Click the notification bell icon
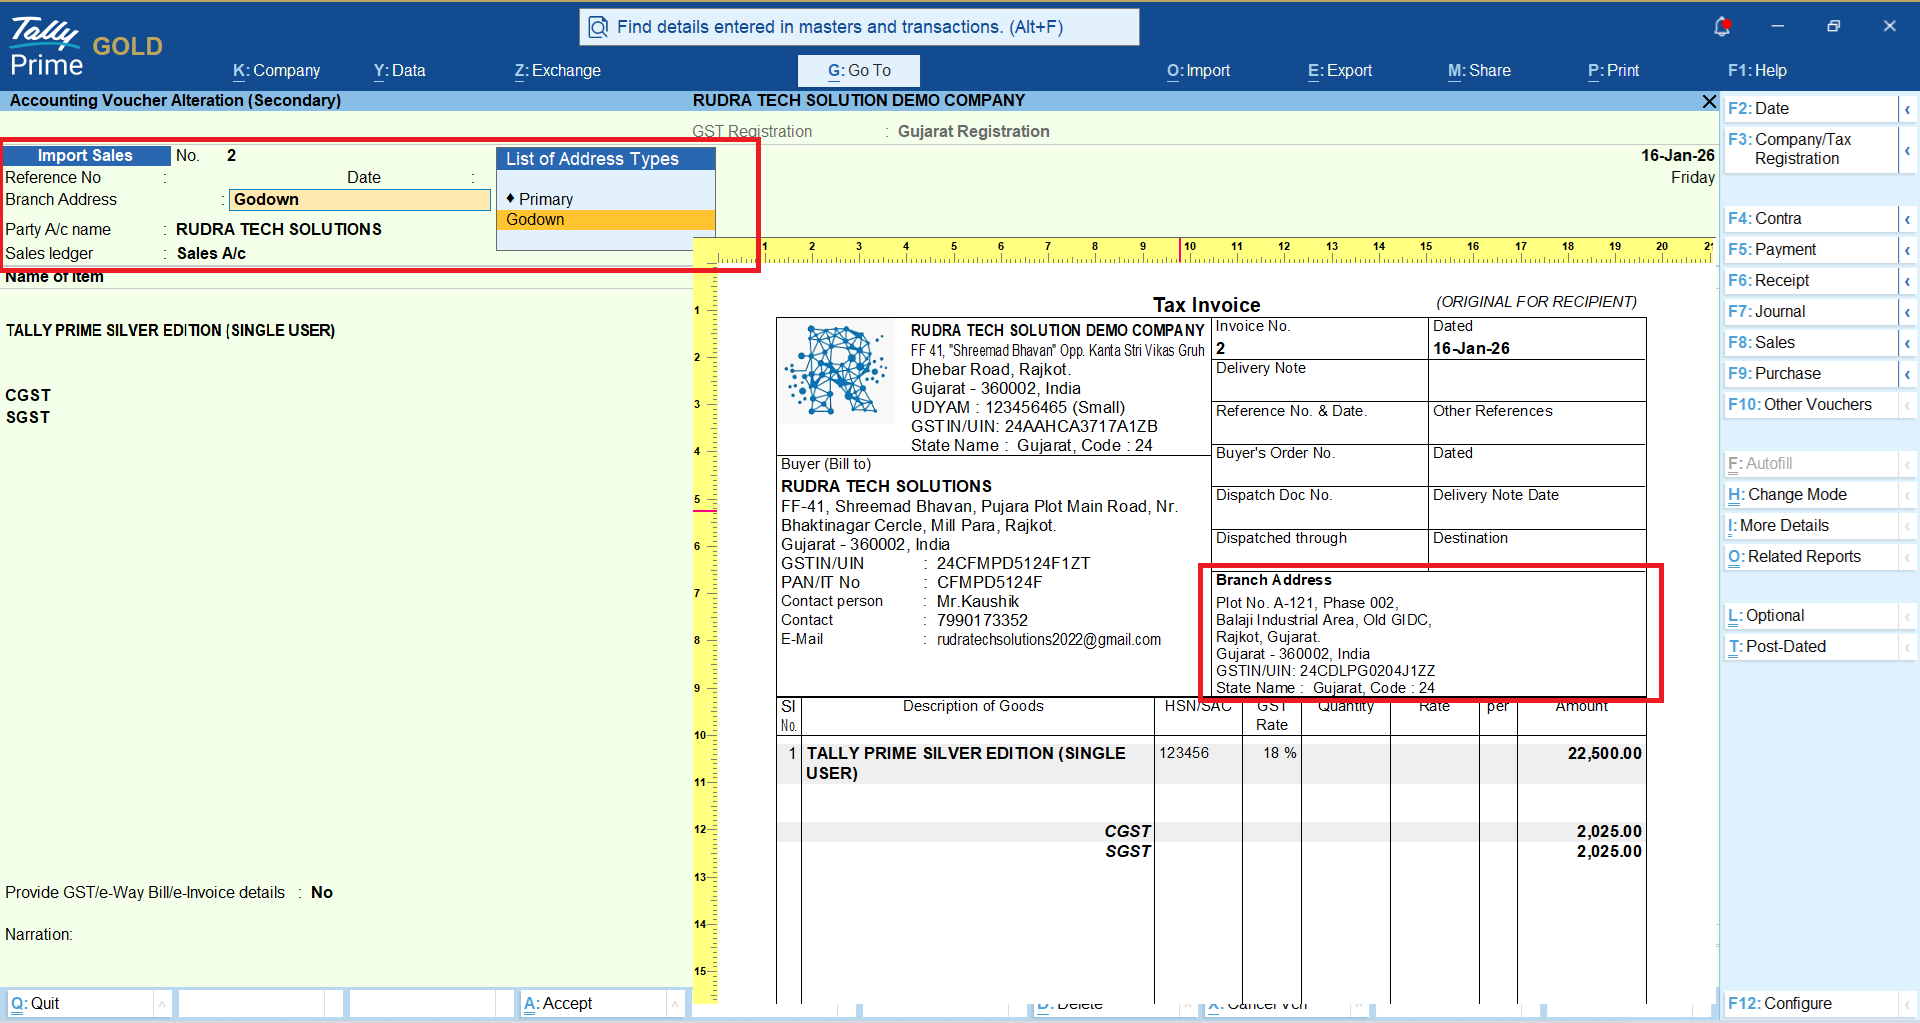 (1721, 27)
